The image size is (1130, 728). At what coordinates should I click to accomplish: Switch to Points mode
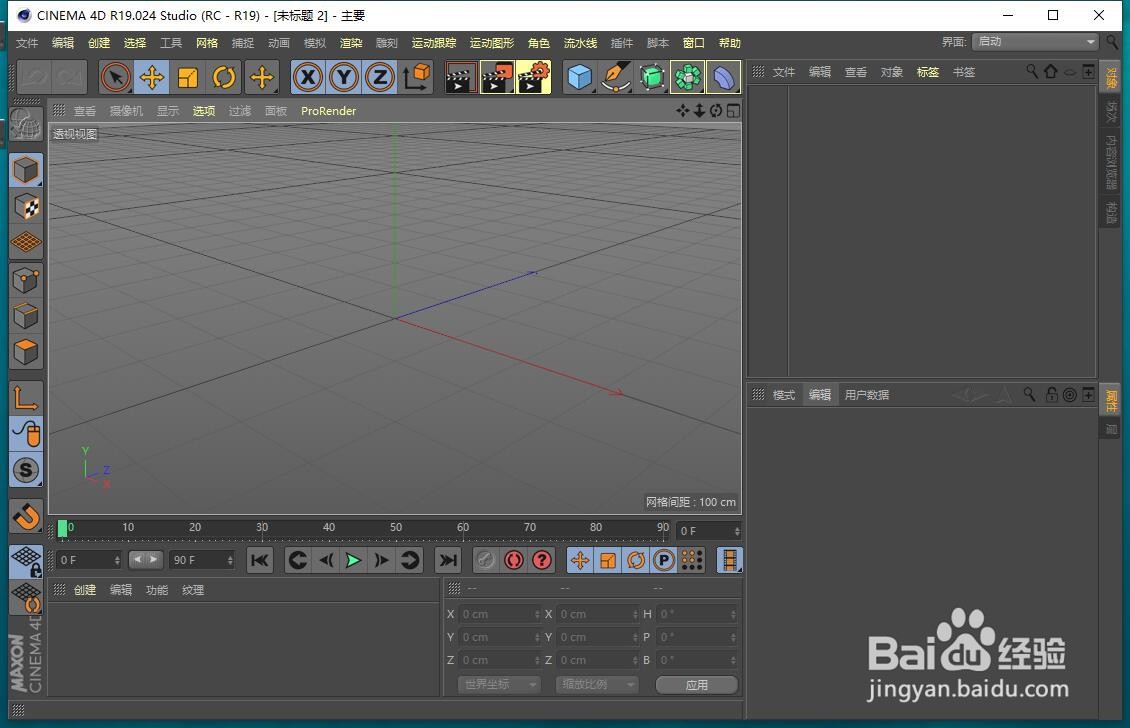(26, 280)
